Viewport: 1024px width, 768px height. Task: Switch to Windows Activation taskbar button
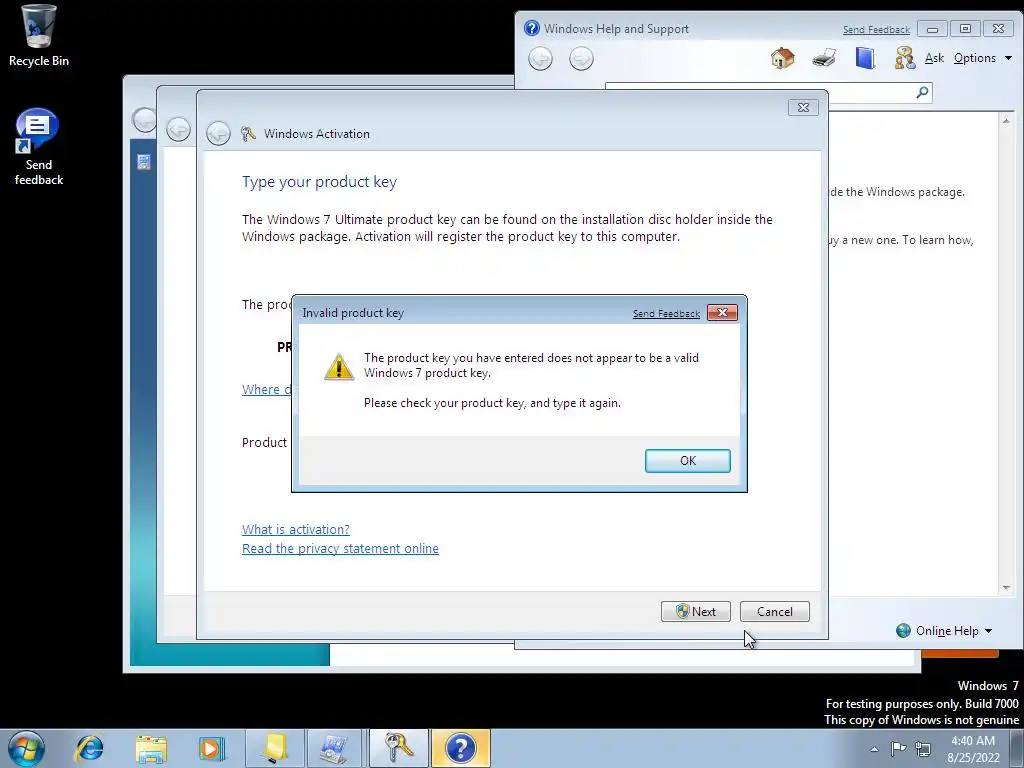coord(398,748)
